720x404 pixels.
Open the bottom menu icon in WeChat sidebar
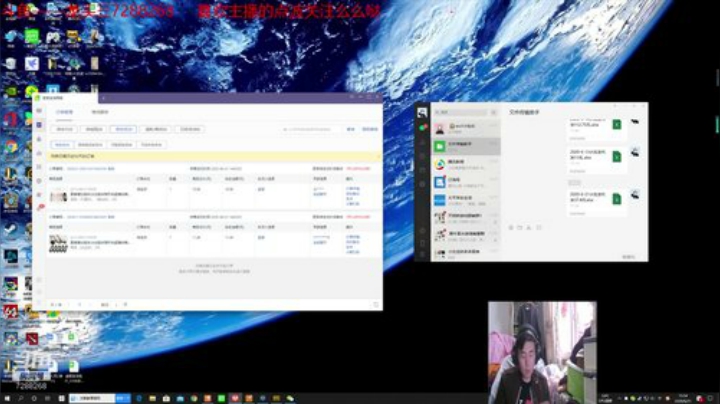(x=422, y=254)
